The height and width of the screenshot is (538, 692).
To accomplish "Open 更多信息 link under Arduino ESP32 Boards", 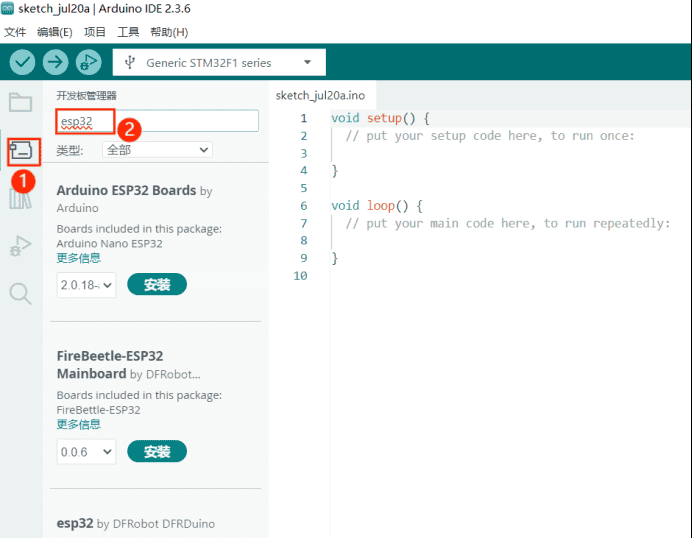I will click(79, 258).
